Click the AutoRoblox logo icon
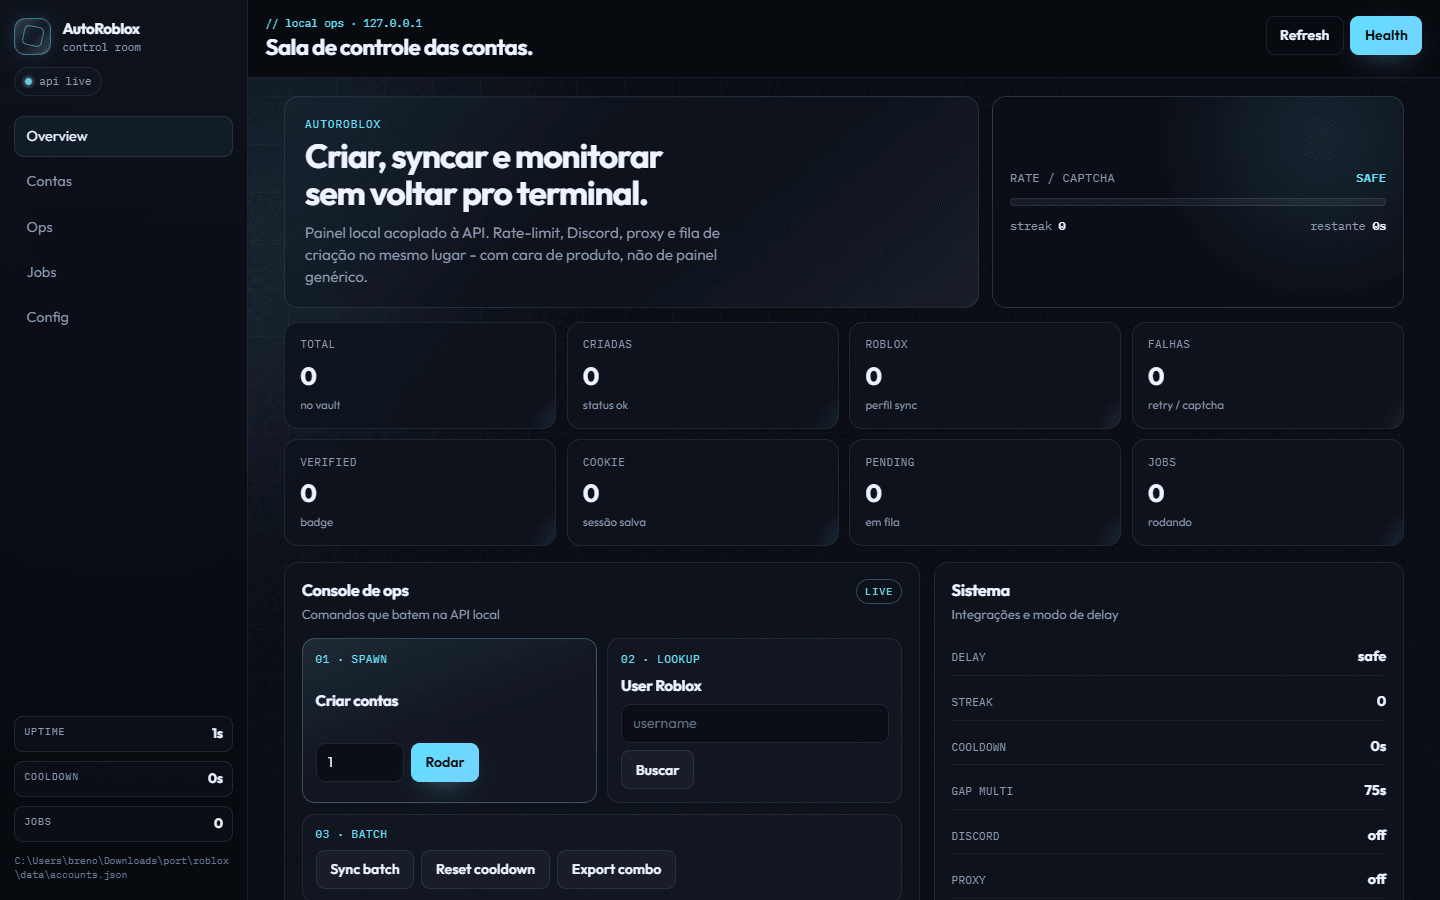 pyautogui.click(x=33, y=37)
